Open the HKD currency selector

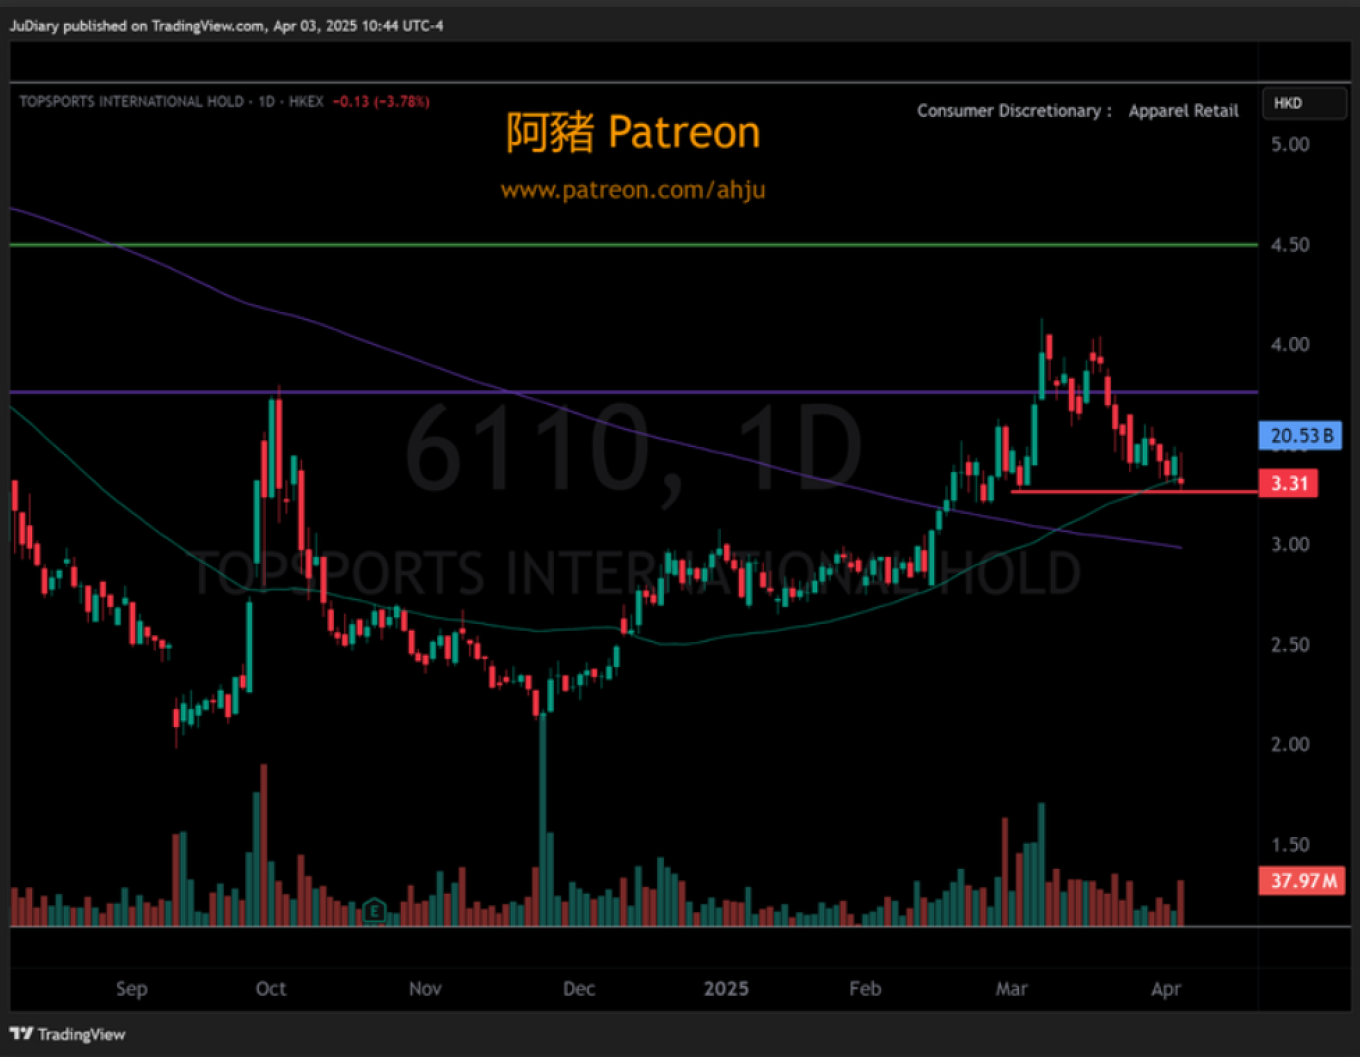(x=1303, y=103)
